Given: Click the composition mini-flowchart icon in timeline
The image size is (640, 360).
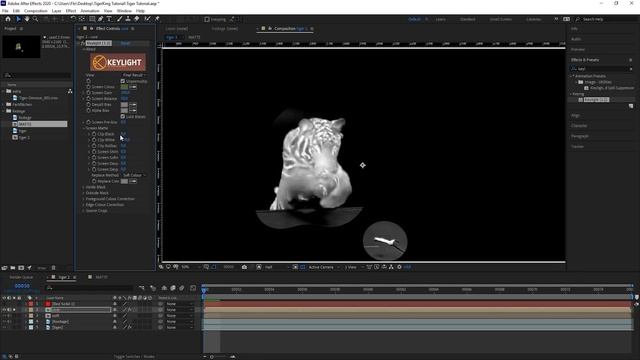Looking at the screenshot, I should [142, 288].
